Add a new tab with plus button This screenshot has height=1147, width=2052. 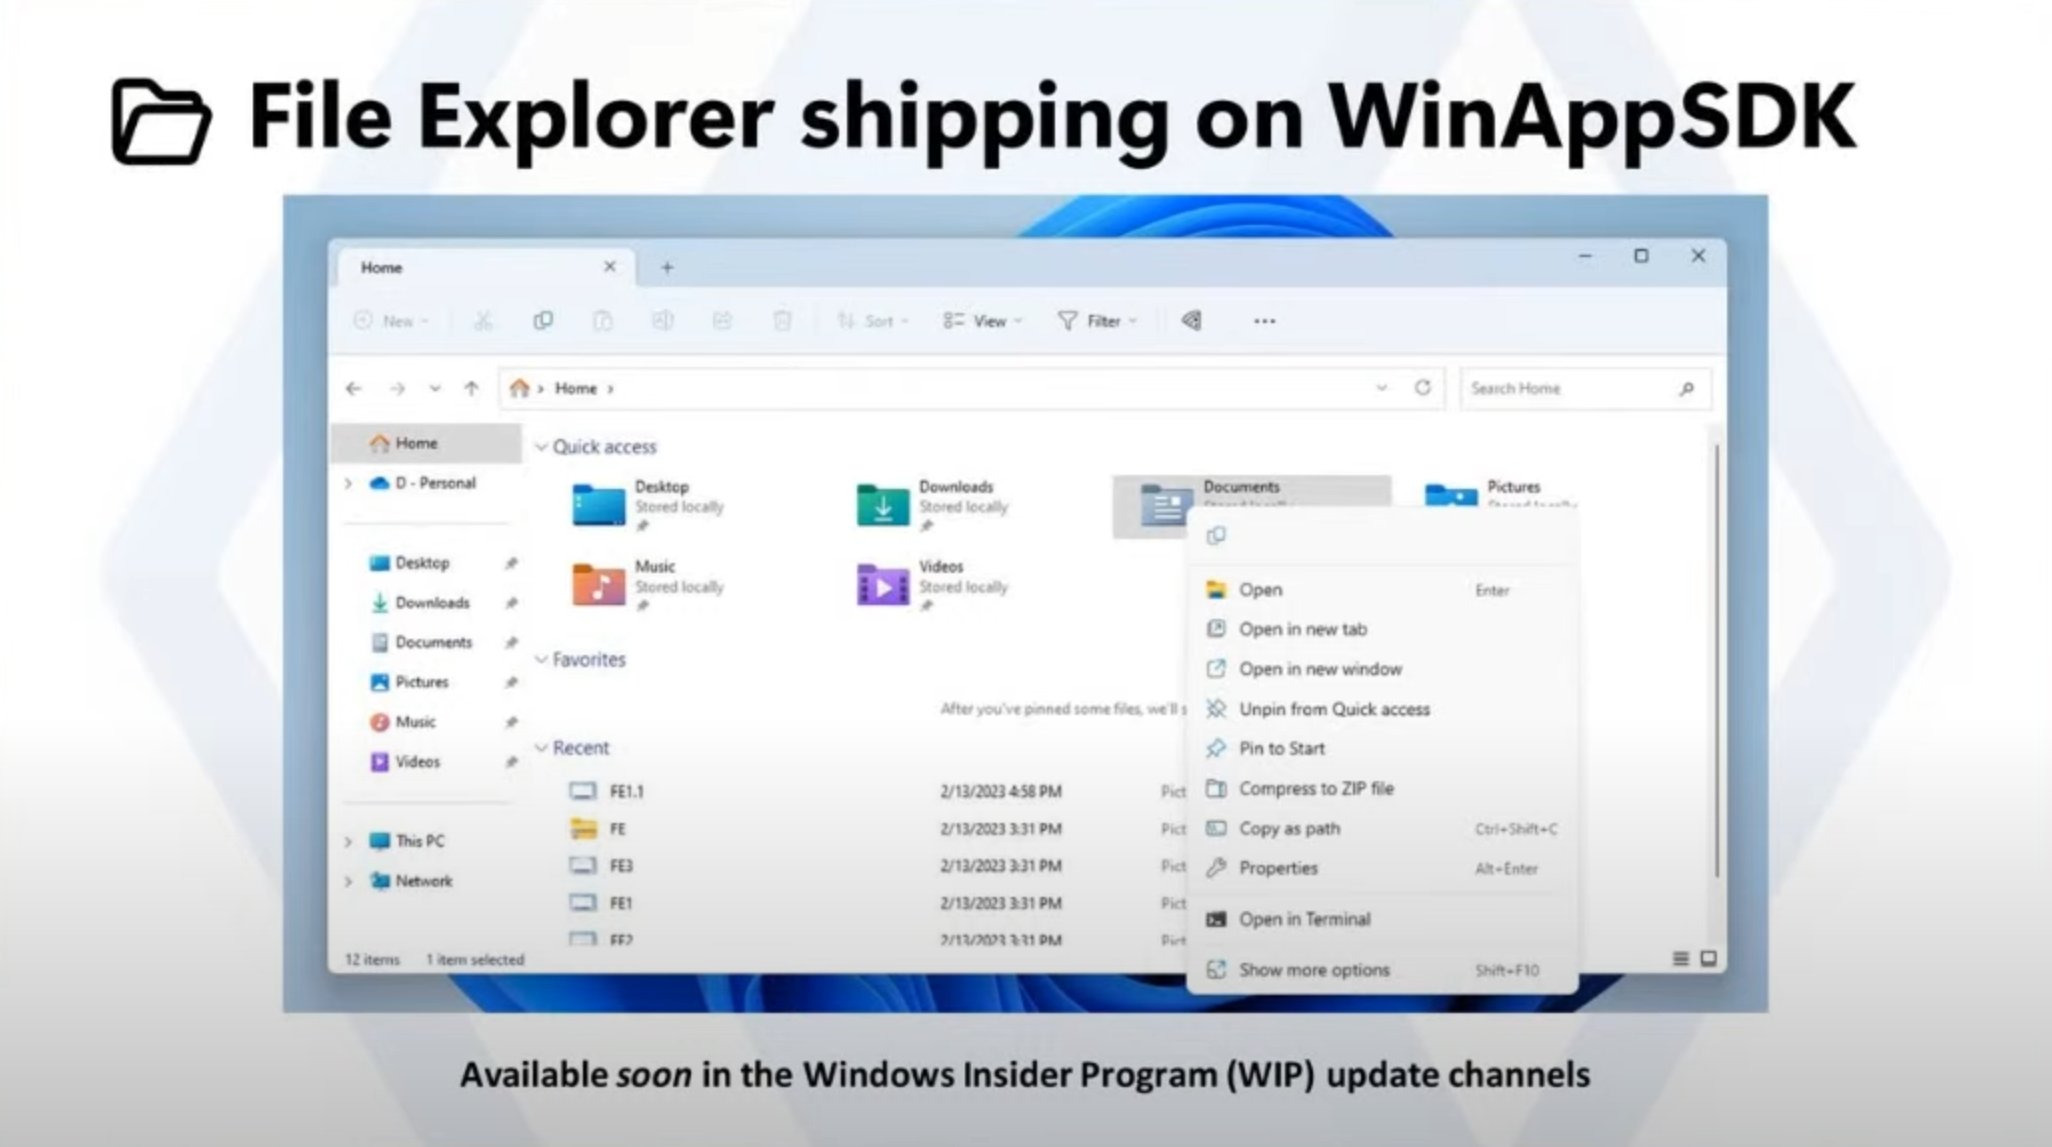point(667,267)
